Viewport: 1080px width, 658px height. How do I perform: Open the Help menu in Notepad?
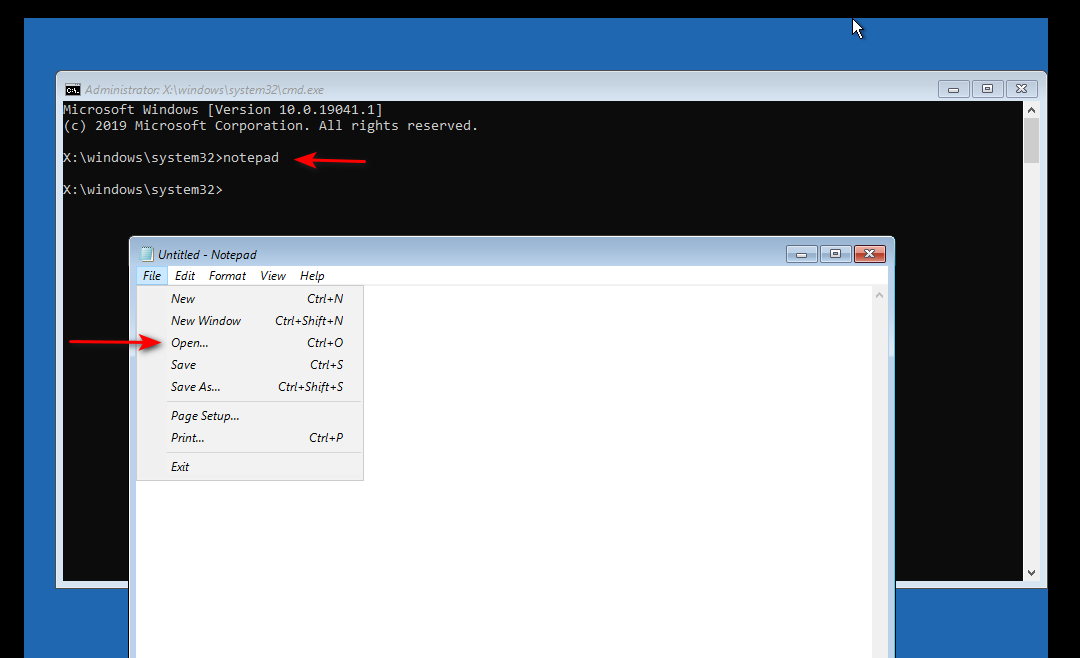[x=312, y=276]
